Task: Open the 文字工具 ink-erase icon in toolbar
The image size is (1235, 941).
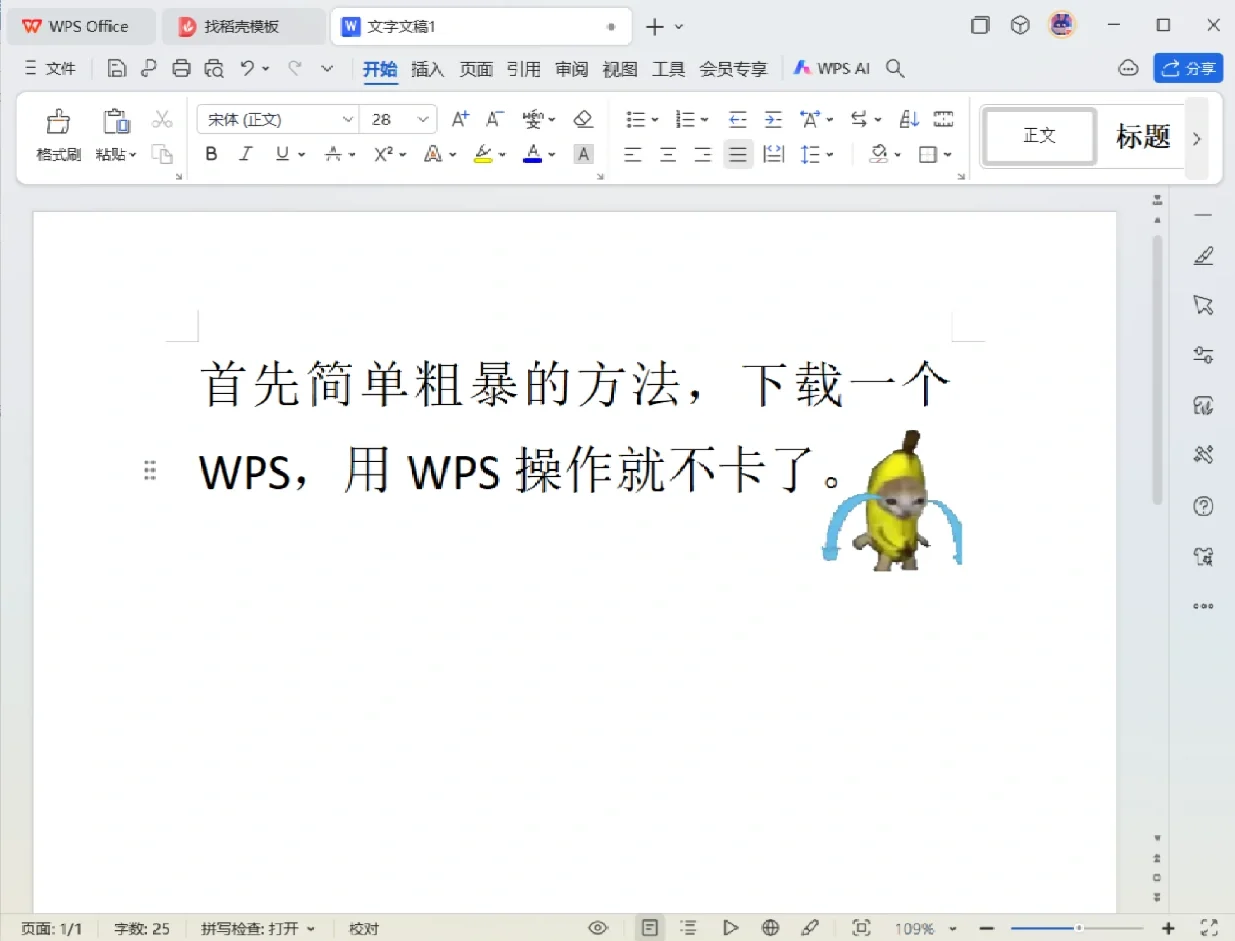Action: click(584, 119)
